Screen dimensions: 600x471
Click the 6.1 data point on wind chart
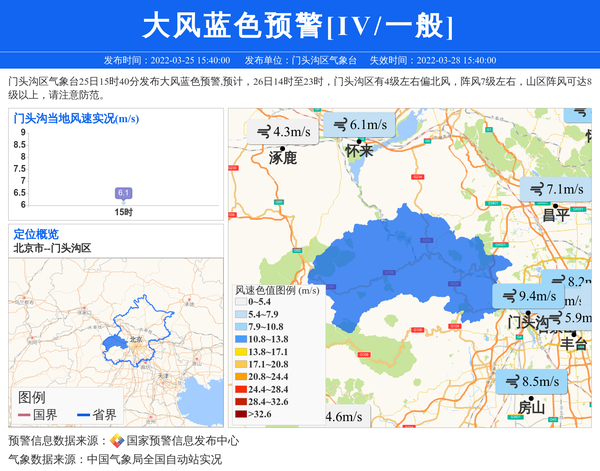pyautogui.click(x=123, y=193)
